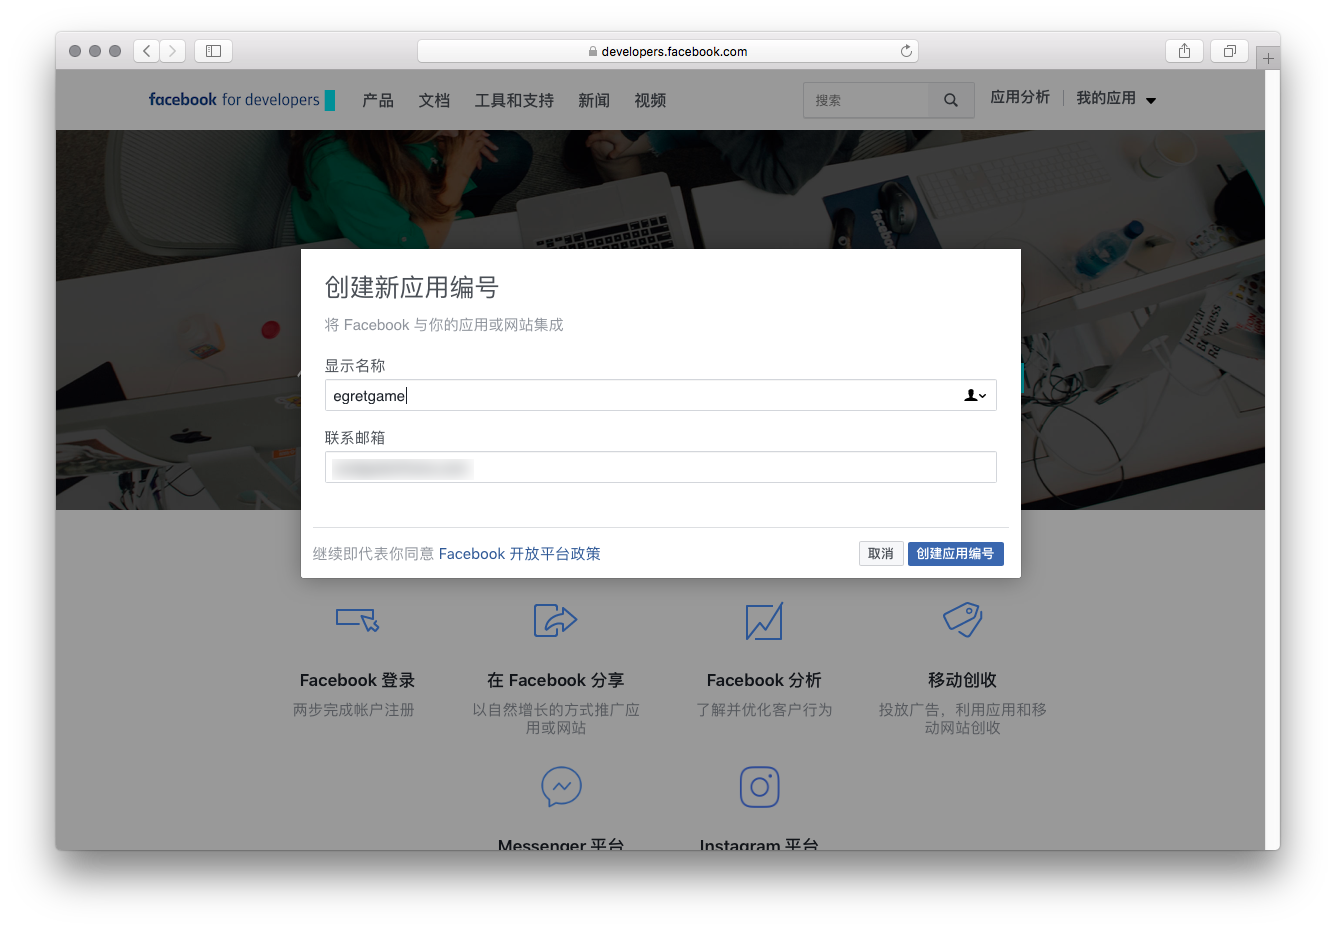Image resolution: width=1336 pixels, height=930 pixels.
Task: Open the 工具和支持 menu
Action: pyautogui.click(x=514, y=100)
